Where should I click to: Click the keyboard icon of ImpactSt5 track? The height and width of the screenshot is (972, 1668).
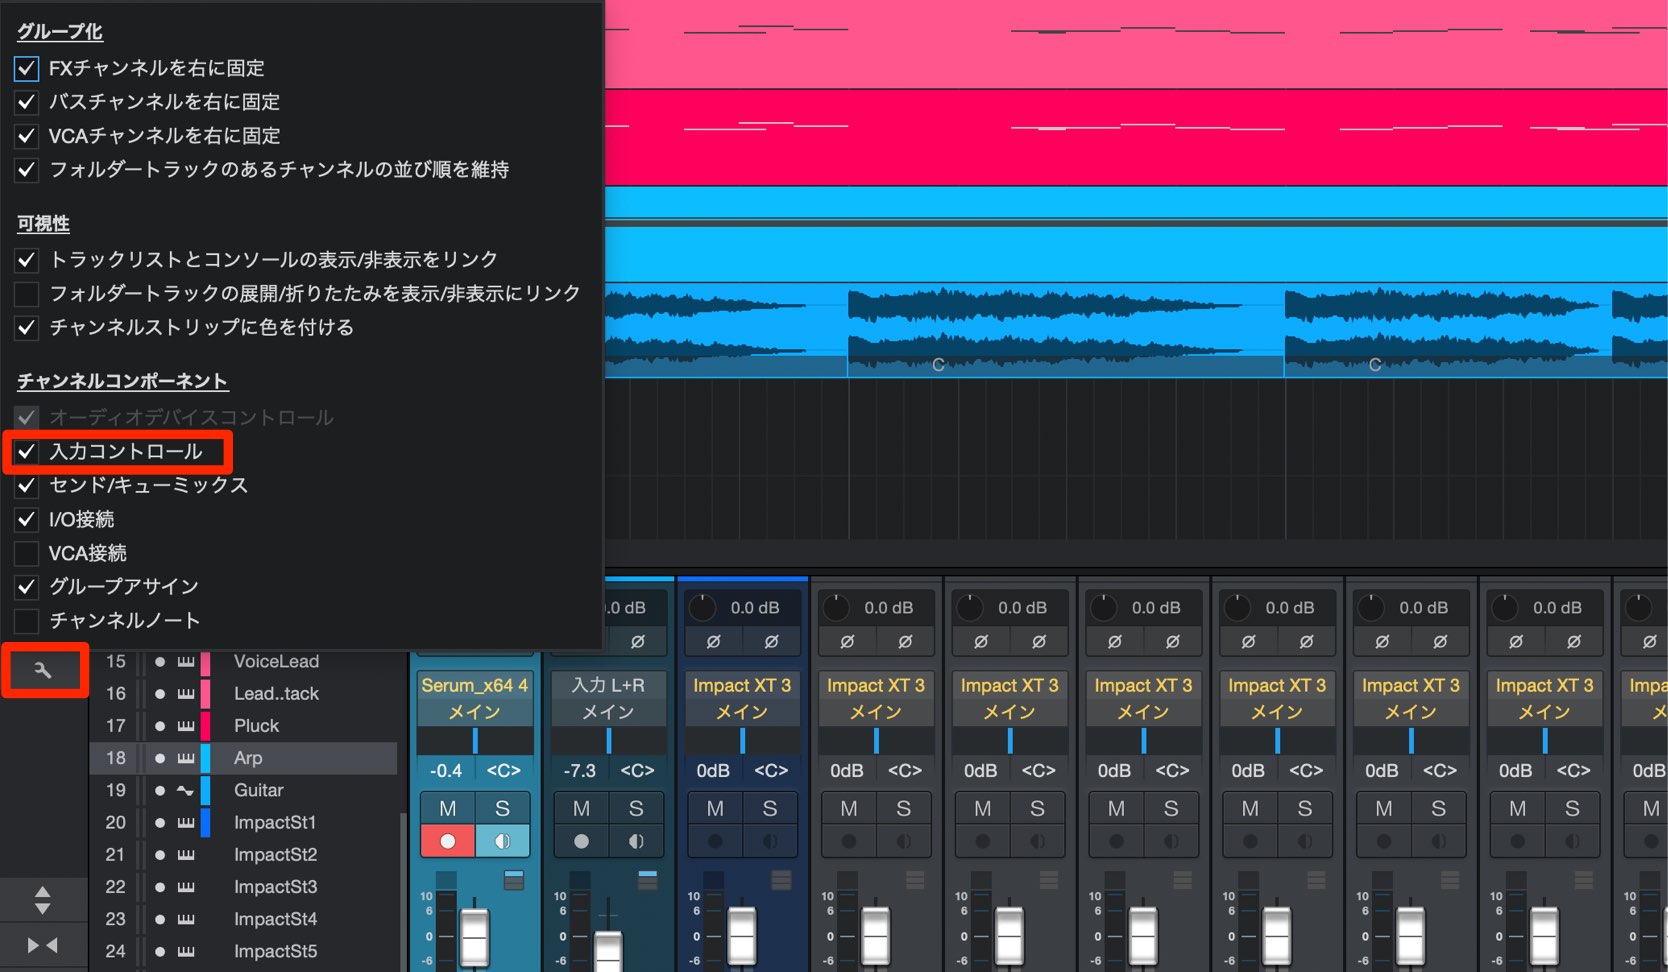186,951
